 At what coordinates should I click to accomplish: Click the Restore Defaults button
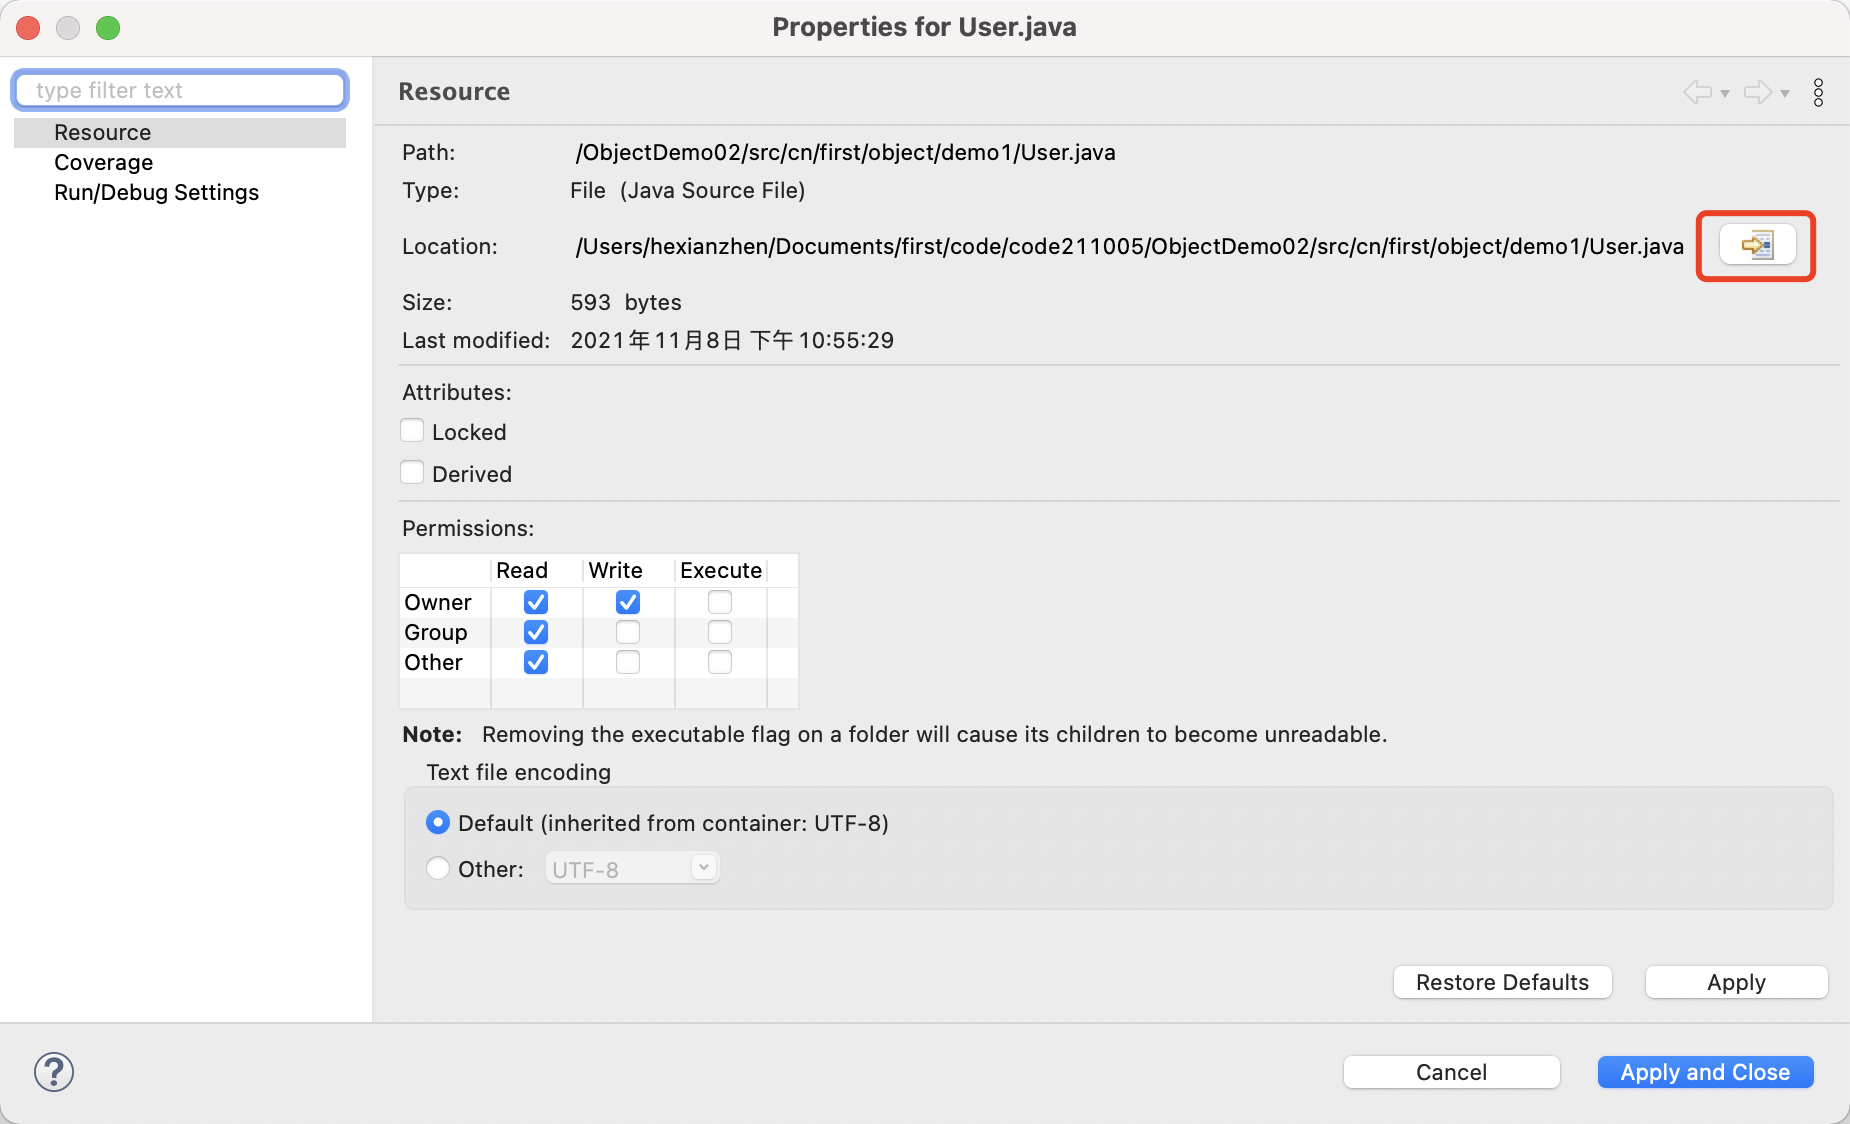1502,982
